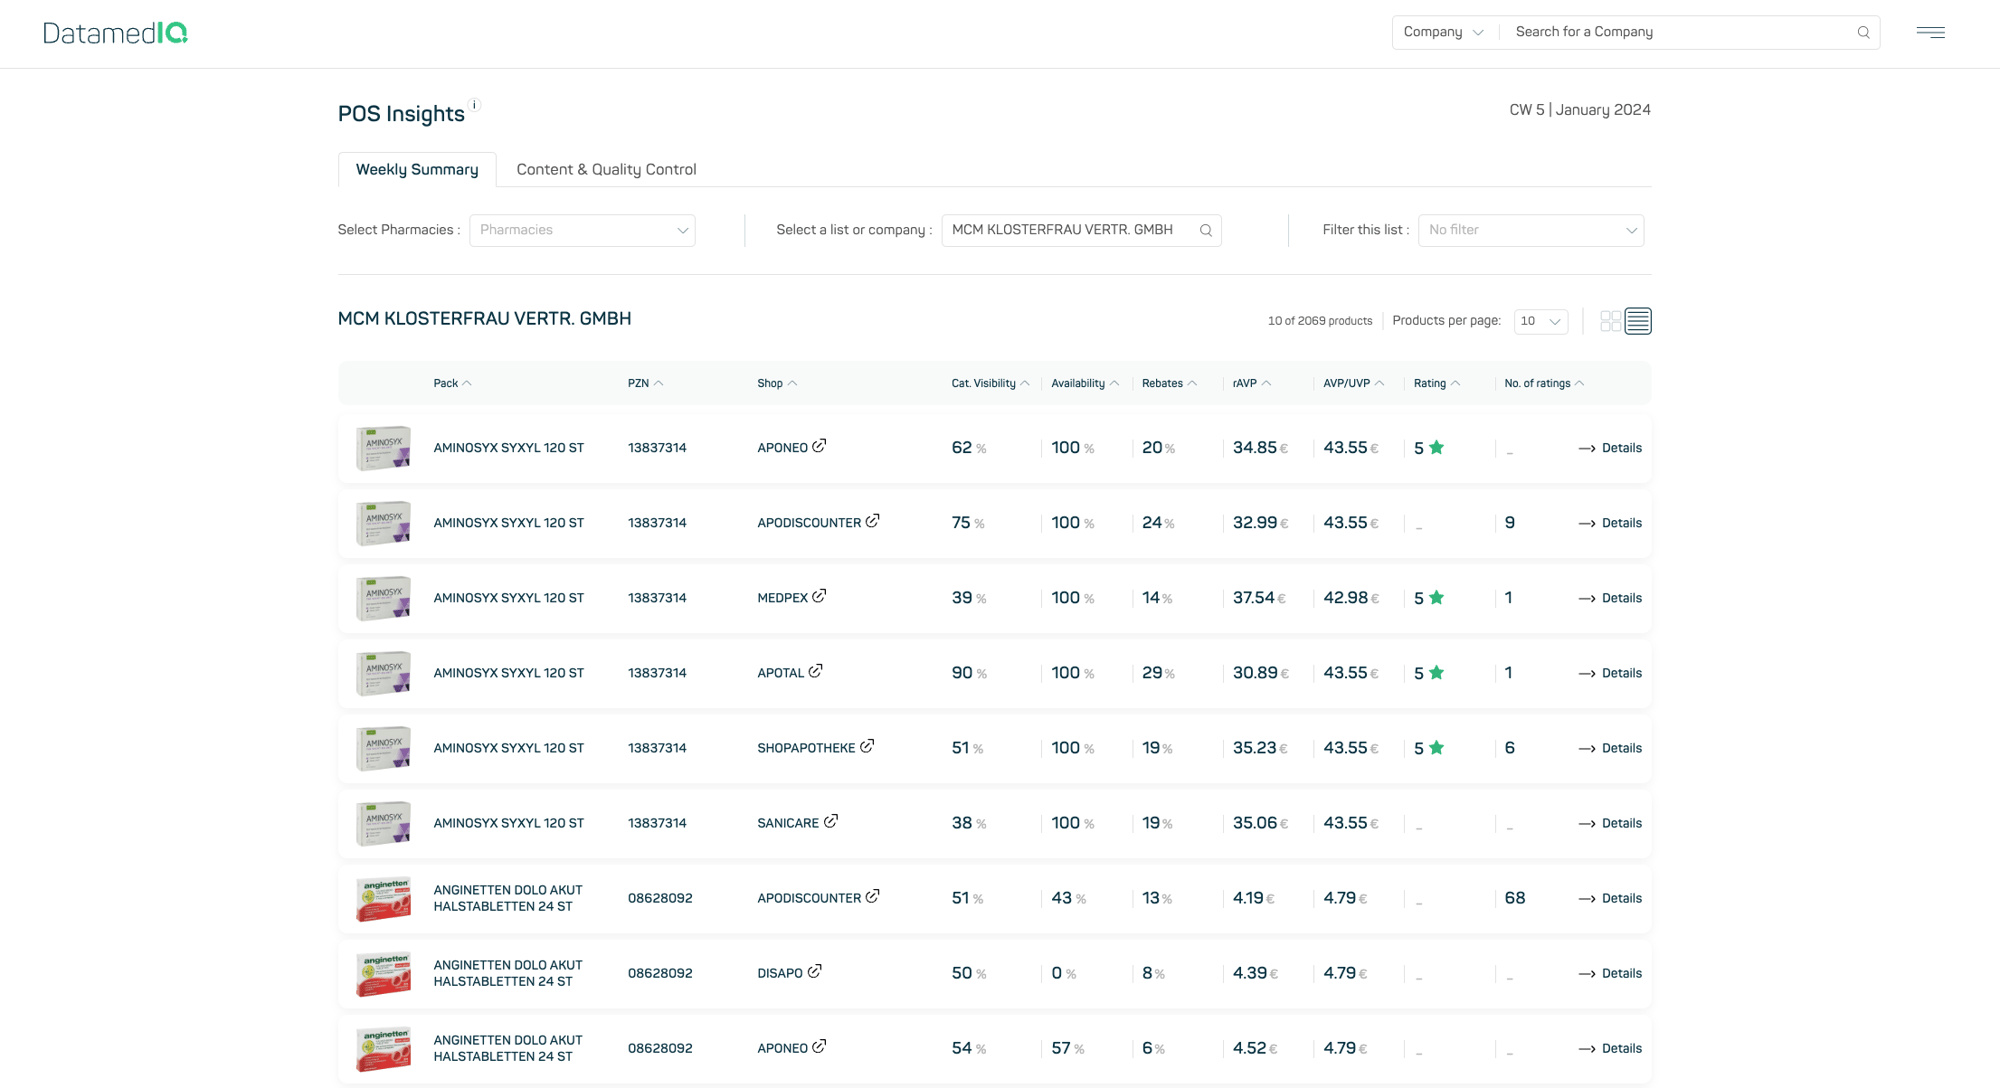Click the '10 of 2069 products' text

1319,321
